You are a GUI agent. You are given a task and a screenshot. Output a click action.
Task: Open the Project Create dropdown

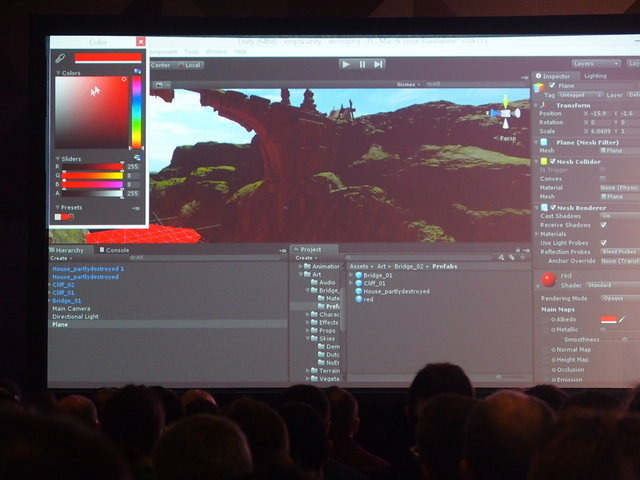pos(306,258)
